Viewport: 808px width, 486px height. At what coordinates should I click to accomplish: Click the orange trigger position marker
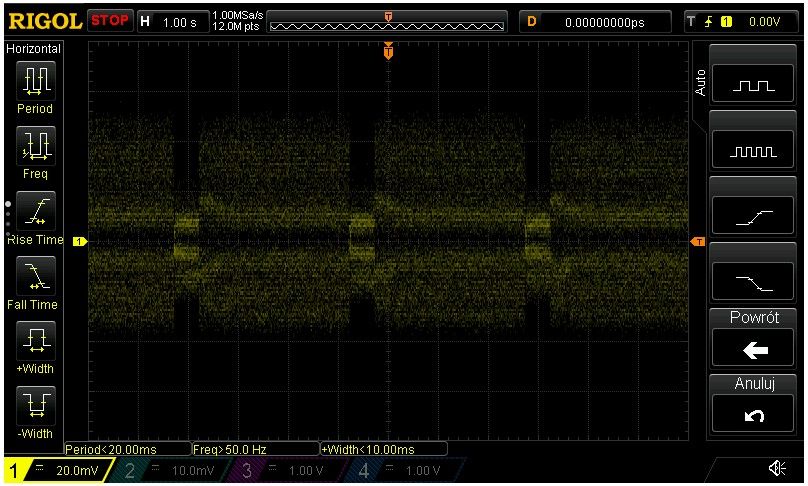pos(389,52)
